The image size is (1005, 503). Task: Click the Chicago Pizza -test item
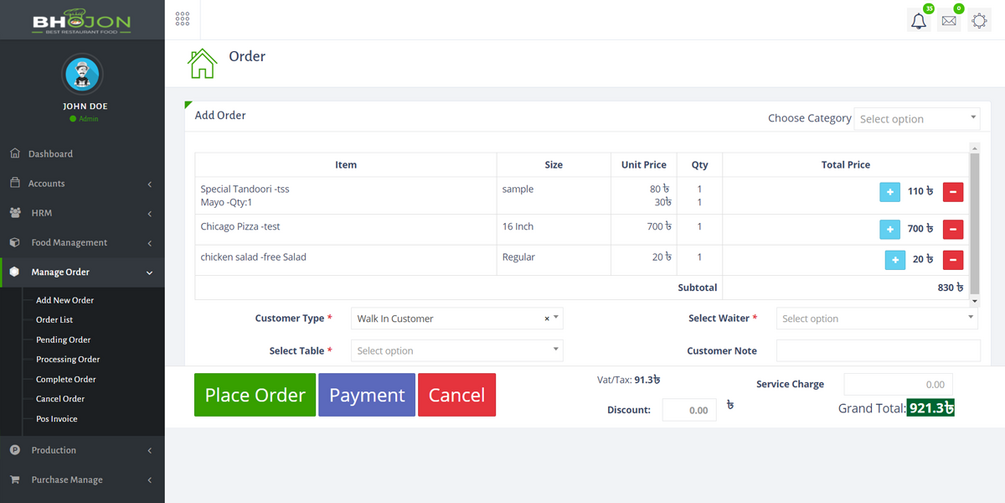[240, 226]
